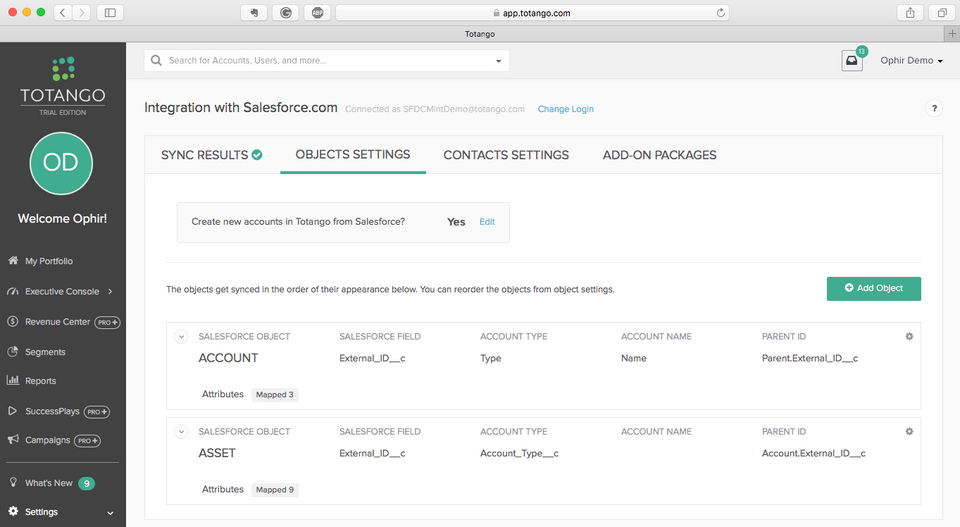960x527 pixels.
Task: Open ASSET object settings gear
Action: 909,431
